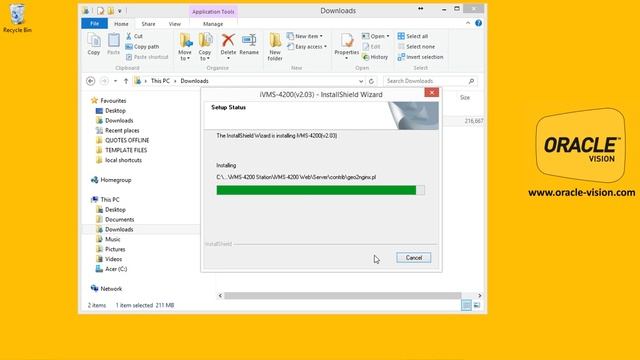The width and height of the screenshot is (640, 360).
Task: Collapse the ribbon with the chevron
Action: click(x=468, y=23)
